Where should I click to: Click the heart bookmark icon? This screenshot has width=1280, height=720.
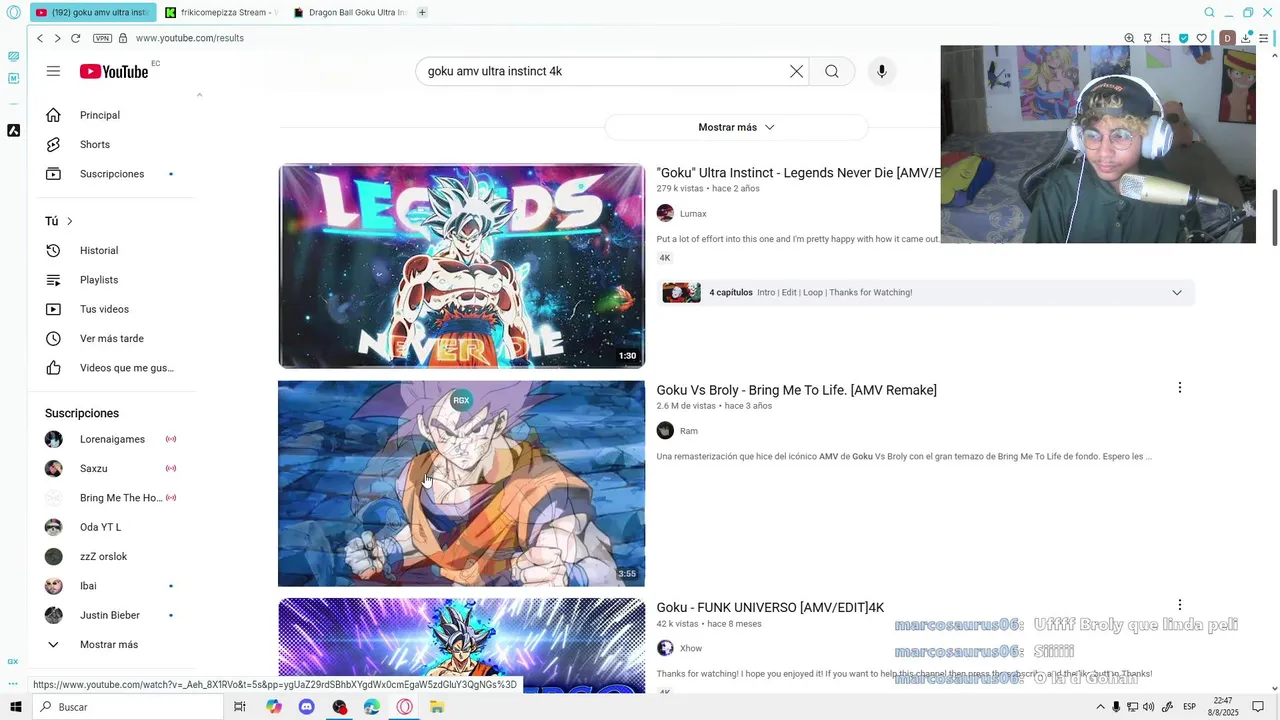(x=1201, y=38)
